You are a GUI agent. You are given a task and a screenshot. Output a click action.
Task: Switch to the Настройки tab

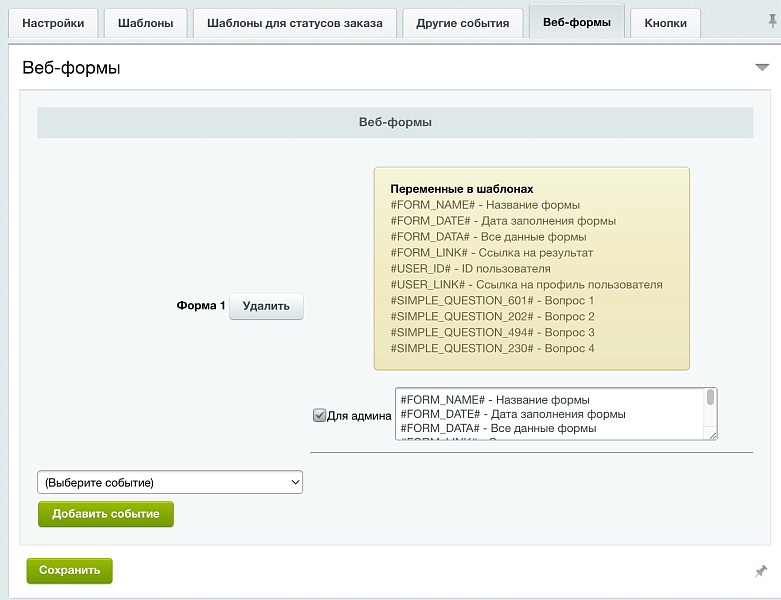pyautogui.click(x=53, y=23)
